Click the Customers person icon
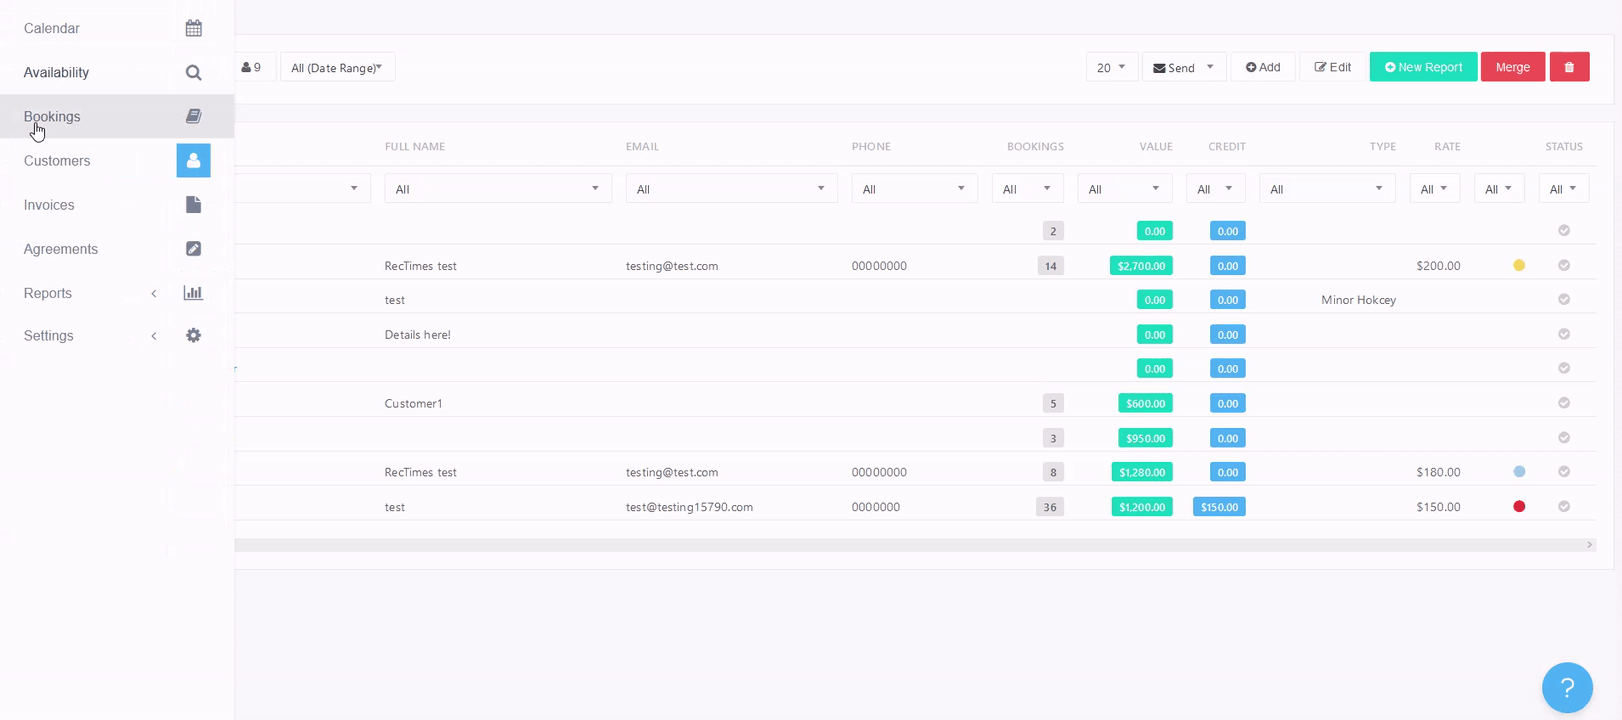This screenshot has height=720, width=1622. [193, 160]
